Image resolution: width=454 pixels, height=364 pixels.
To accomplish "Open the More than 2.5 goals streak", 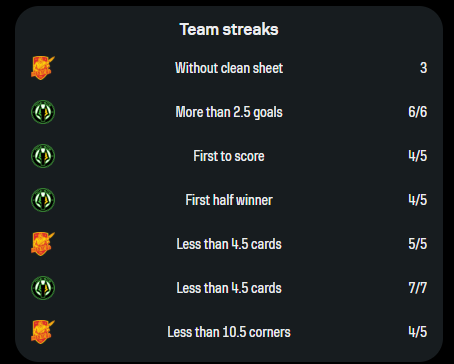I will (229, 112).
